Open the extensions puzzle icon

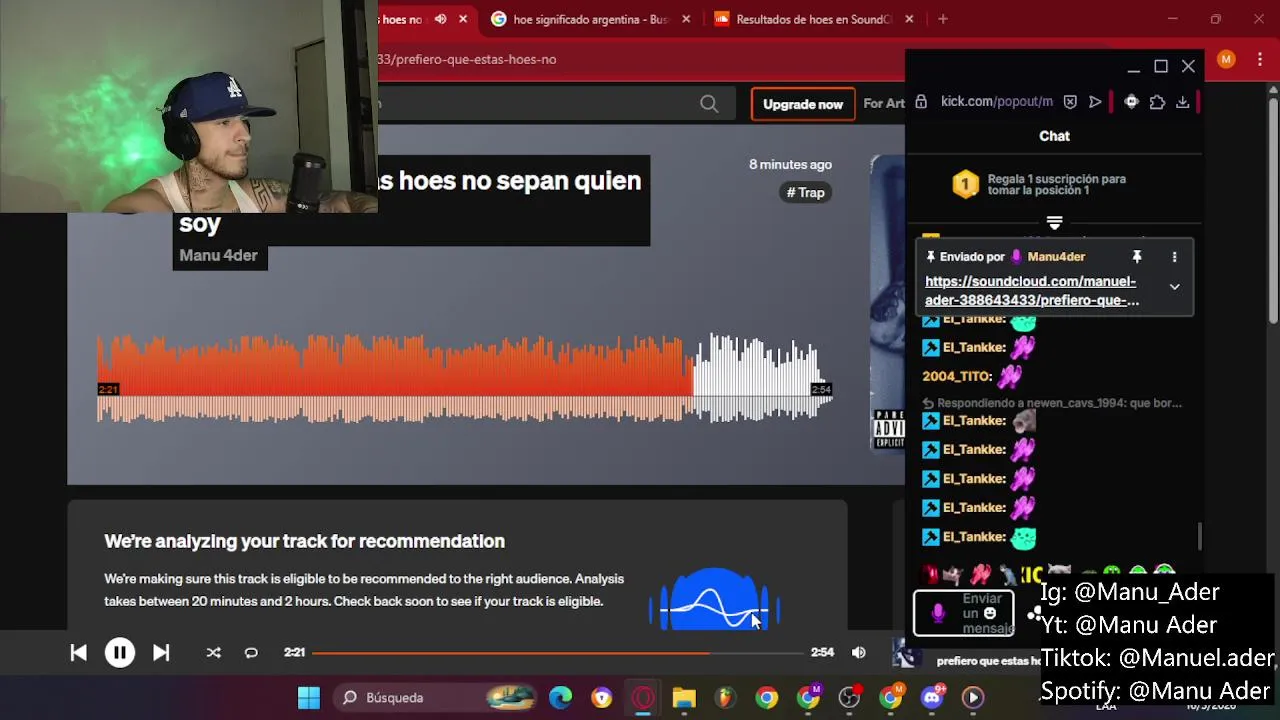tap(1157, 101)
